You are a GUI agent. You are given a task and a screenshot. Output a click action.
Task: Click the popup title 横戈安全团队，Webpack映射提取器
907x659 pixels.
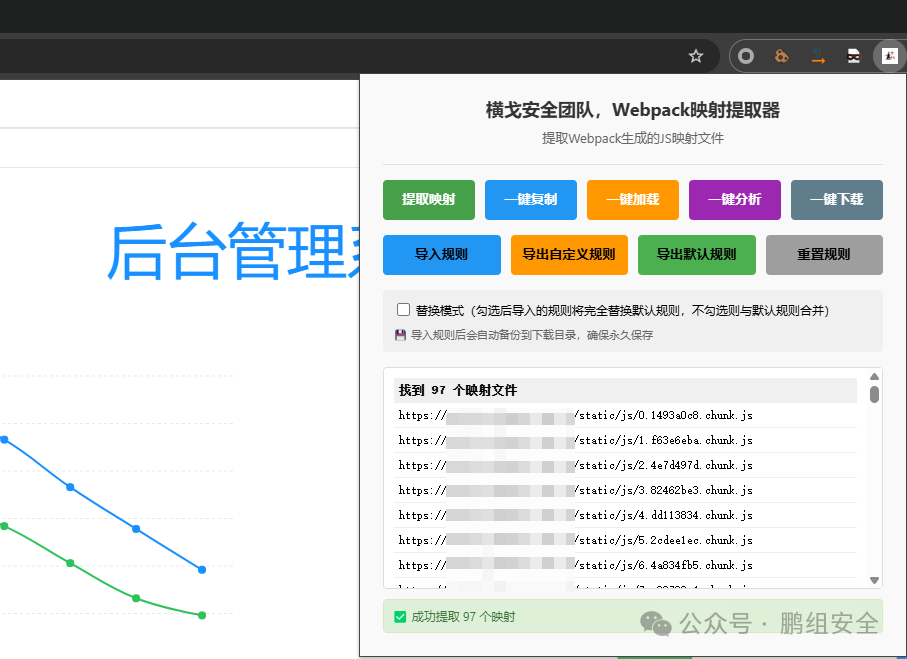[x=633, y=110]
